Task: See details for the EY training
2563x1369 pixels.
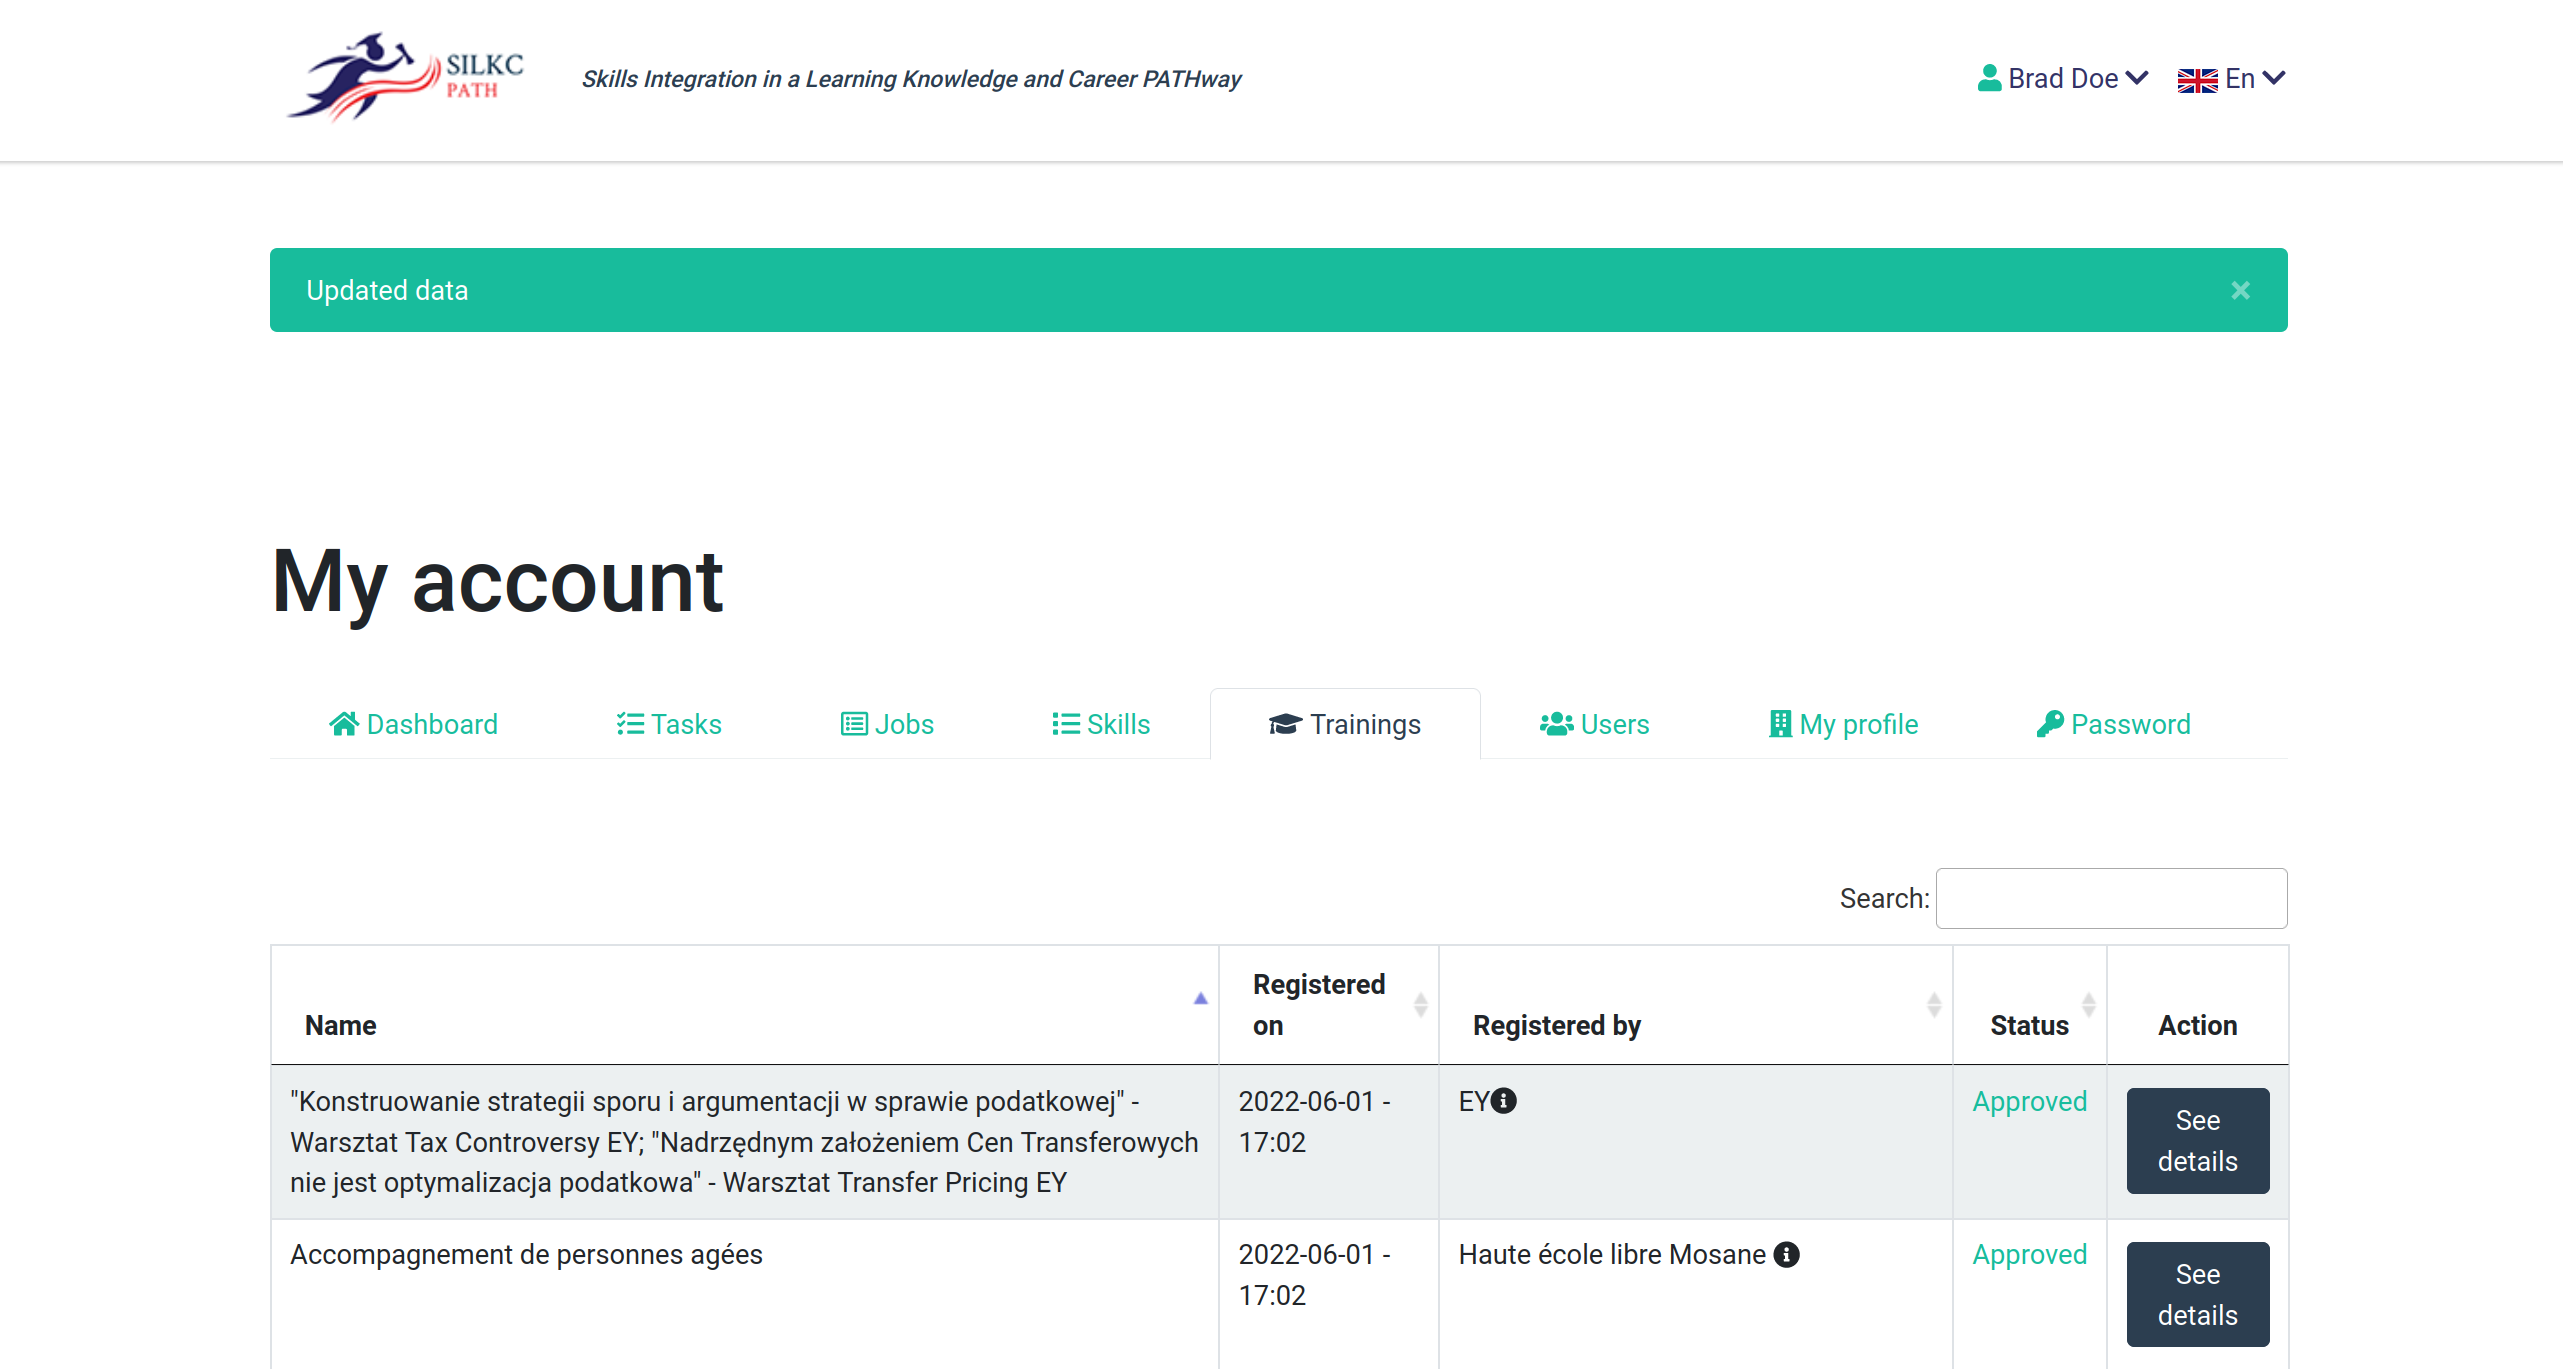Action: [2197, 1140]
